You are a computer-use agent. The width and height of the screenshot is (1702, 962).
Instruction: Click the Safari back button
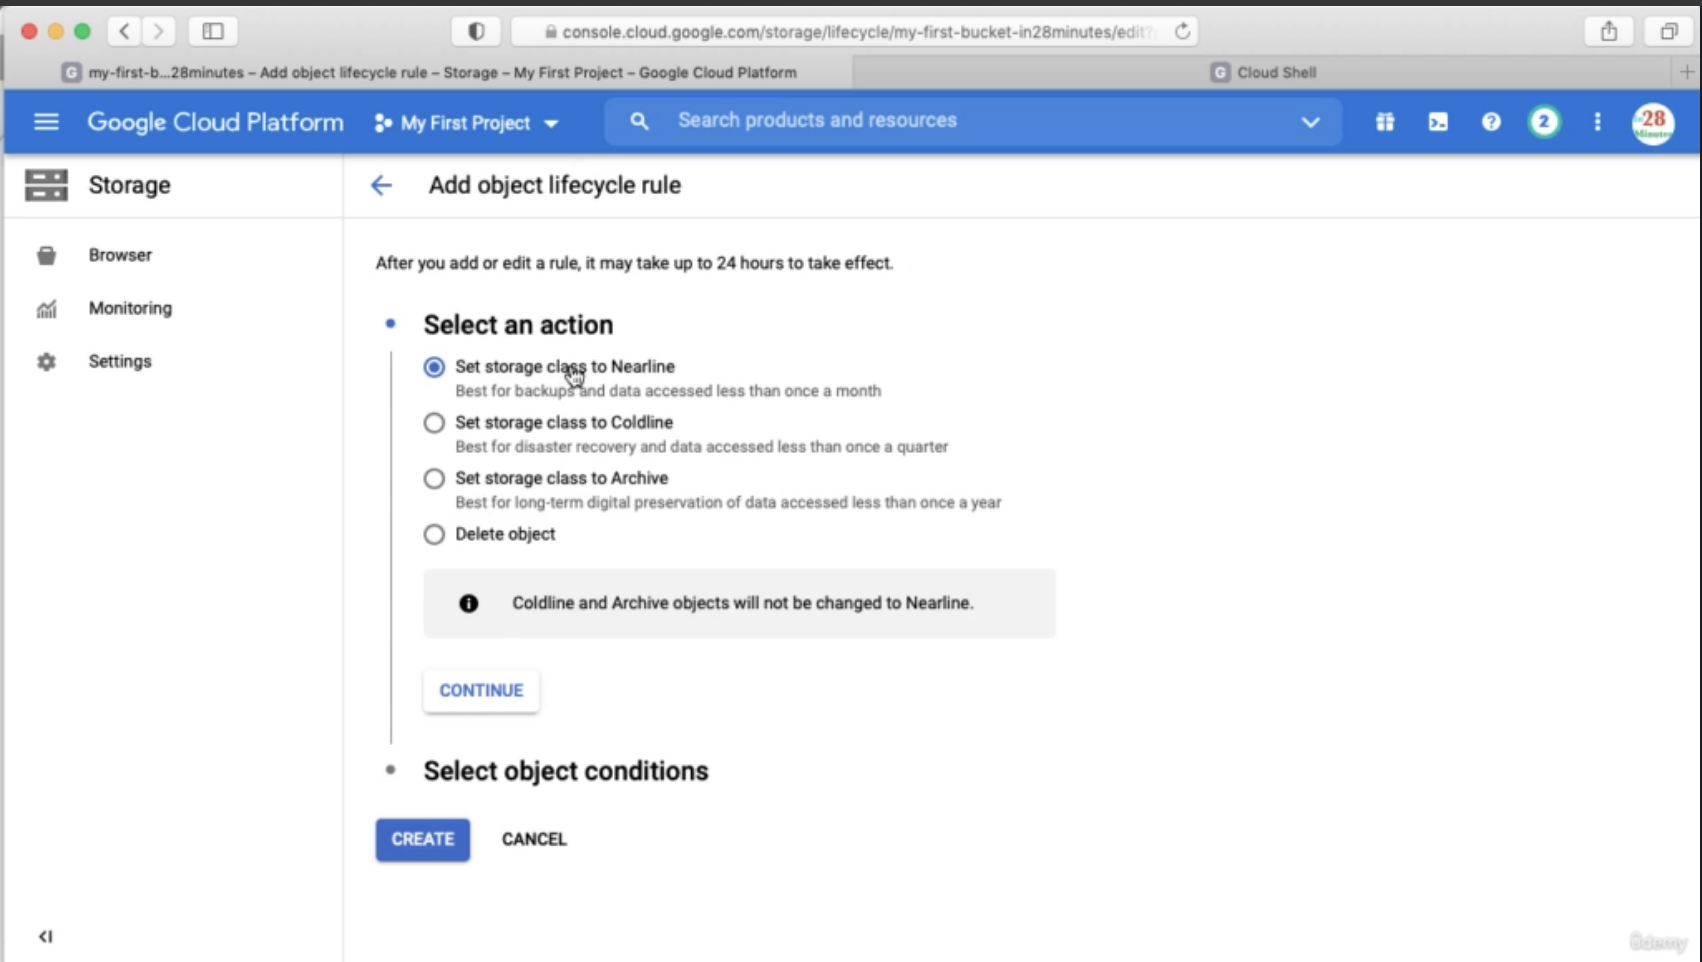(124, 31)
